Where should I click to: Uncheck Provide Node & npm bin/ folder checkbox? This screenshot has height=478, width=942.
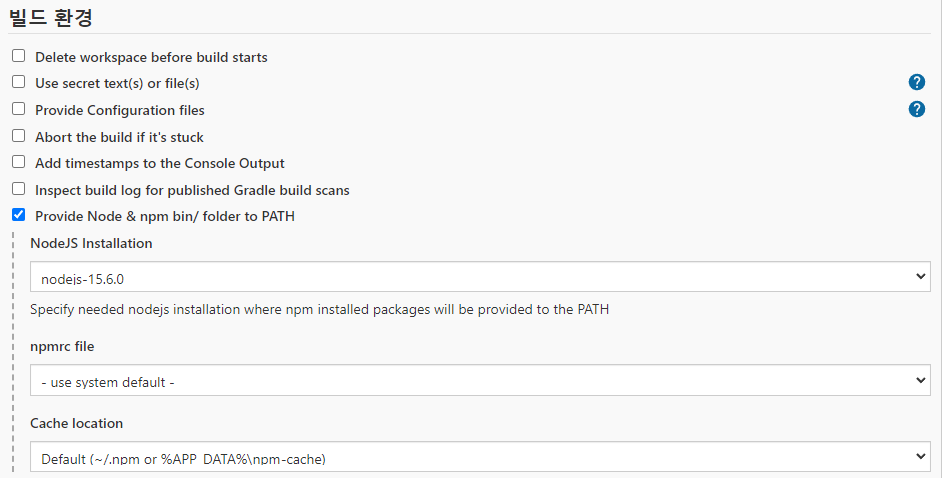coord(19,215)
